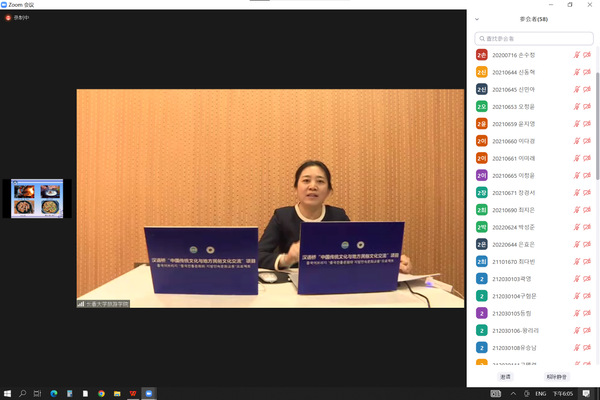Click muted microphone icon for 20200716 participant

575,55
